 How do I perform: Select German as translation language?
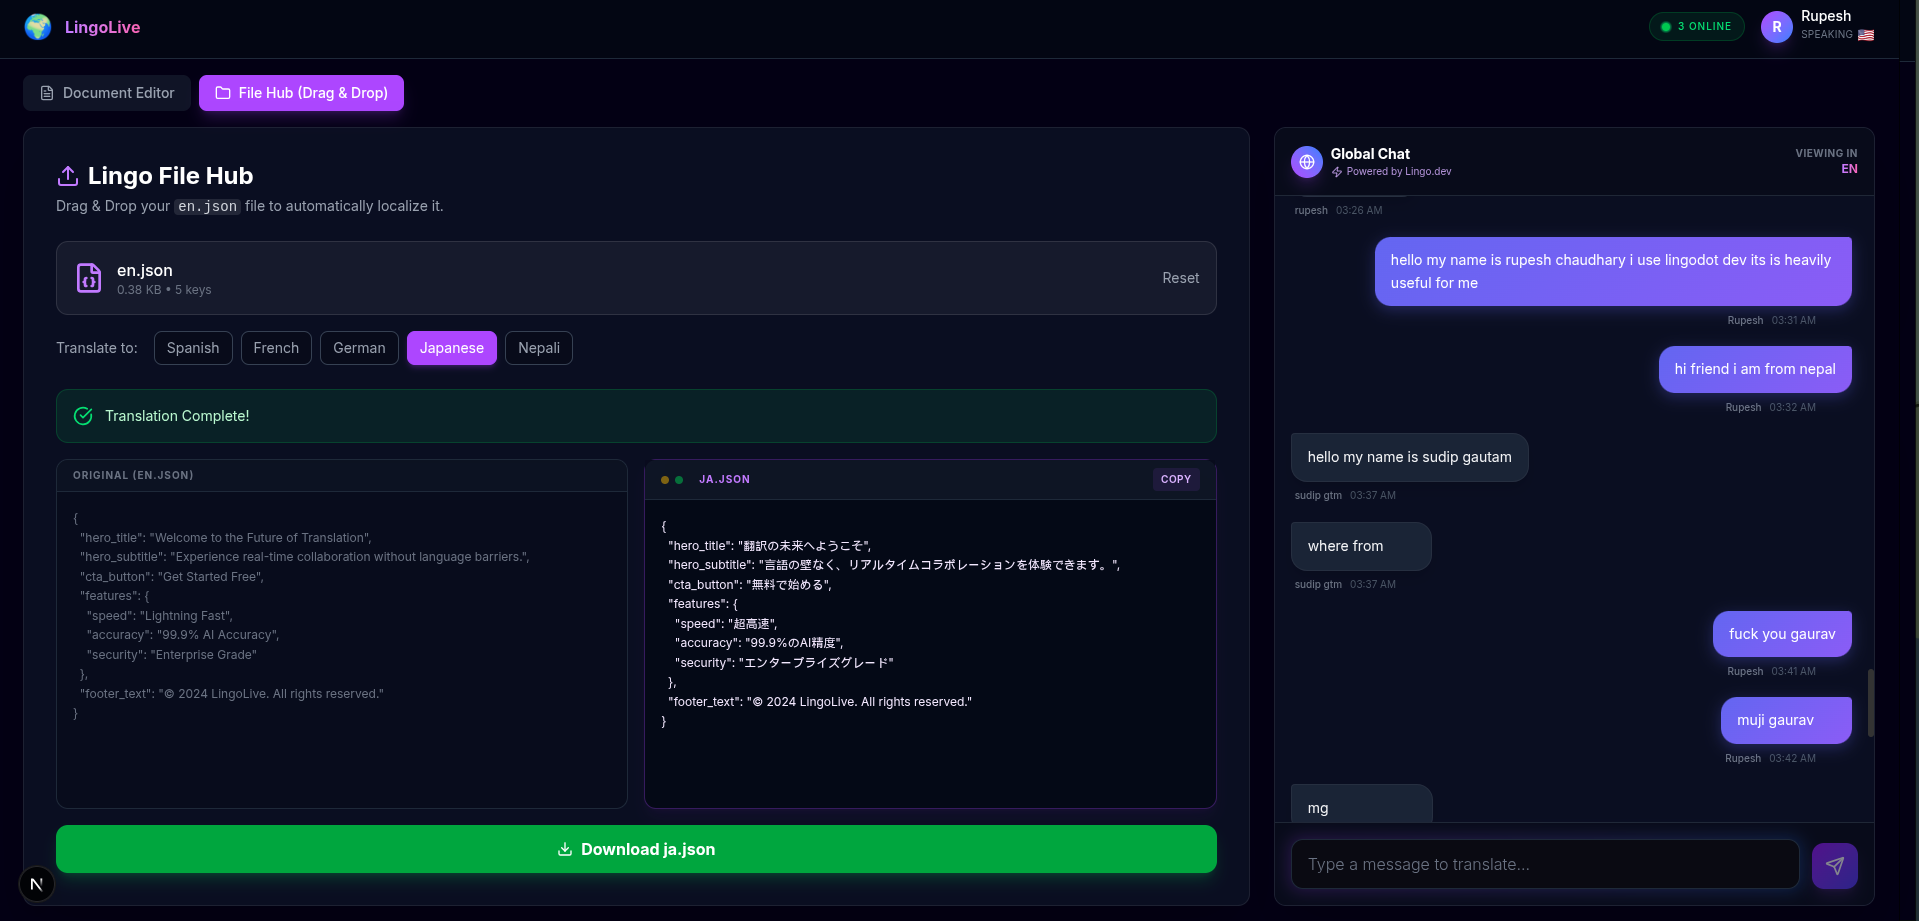point(359,348)
